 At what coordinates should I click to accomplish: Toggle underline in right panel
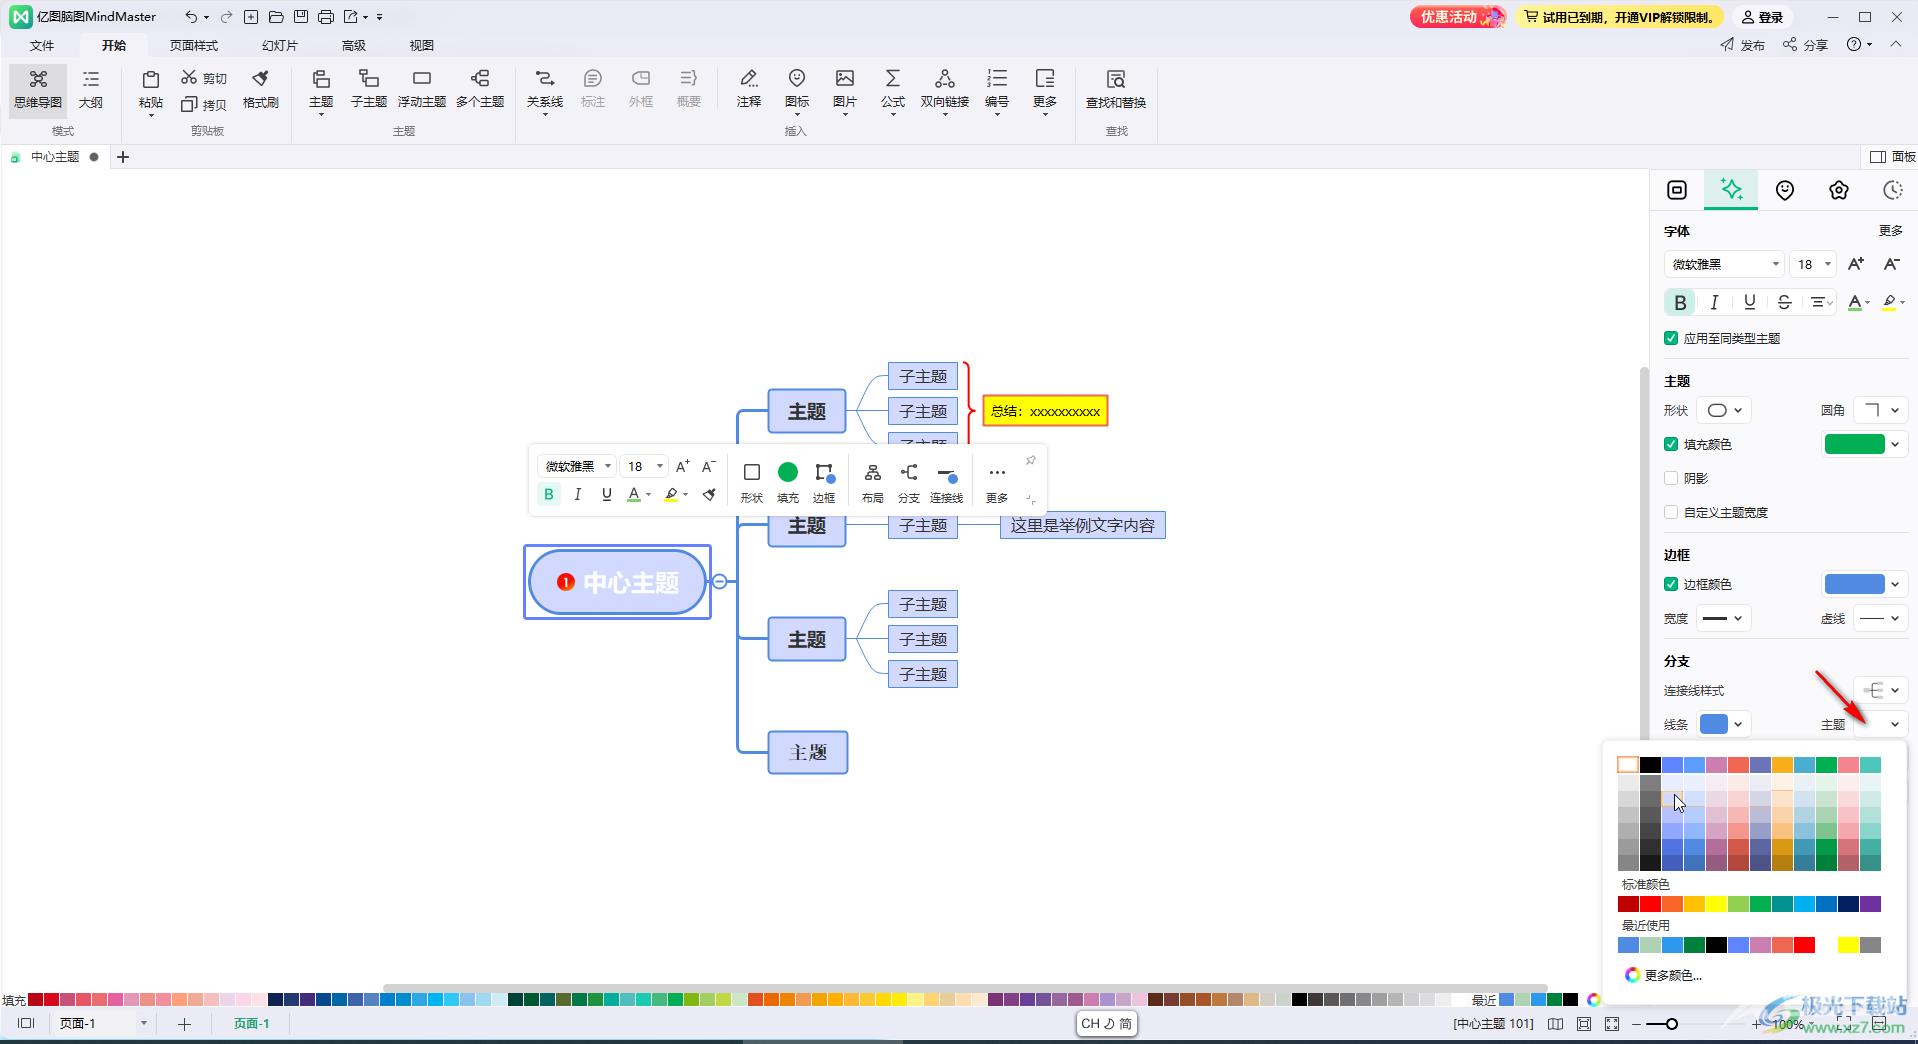click(1749, 302)
